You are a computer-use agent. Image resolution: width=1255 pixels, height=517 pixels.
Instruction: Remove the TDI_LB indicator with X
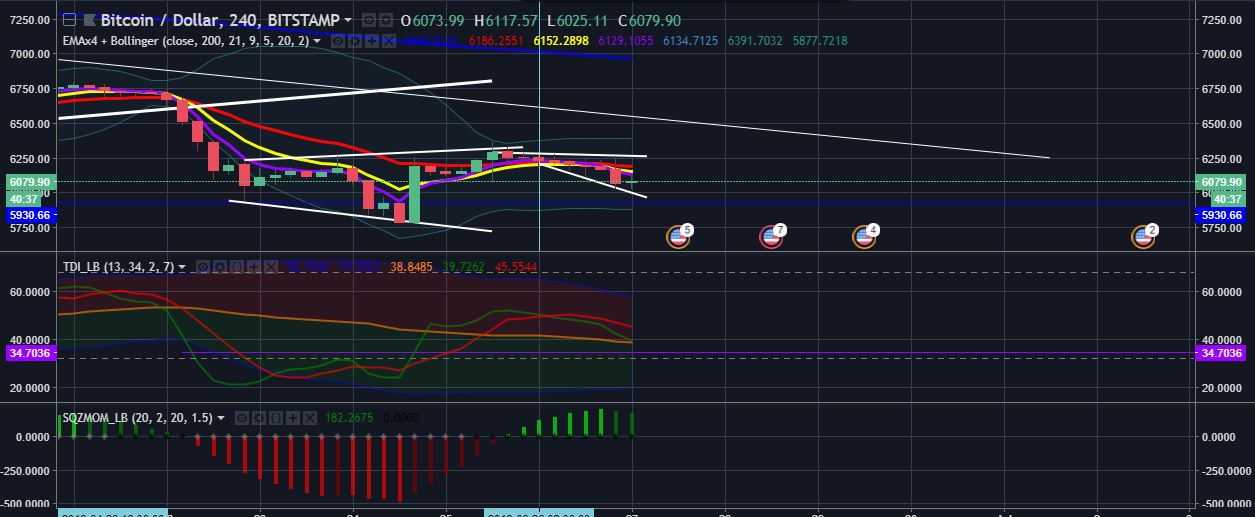point(271,266)
